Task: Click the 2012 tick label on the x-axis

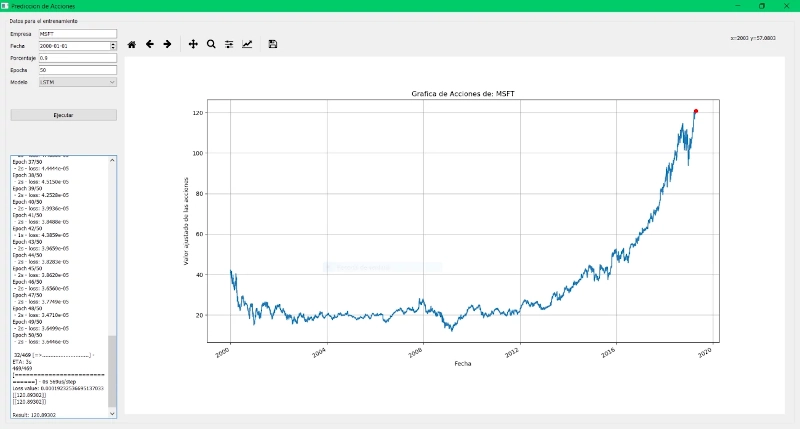Action: point(512,352)
